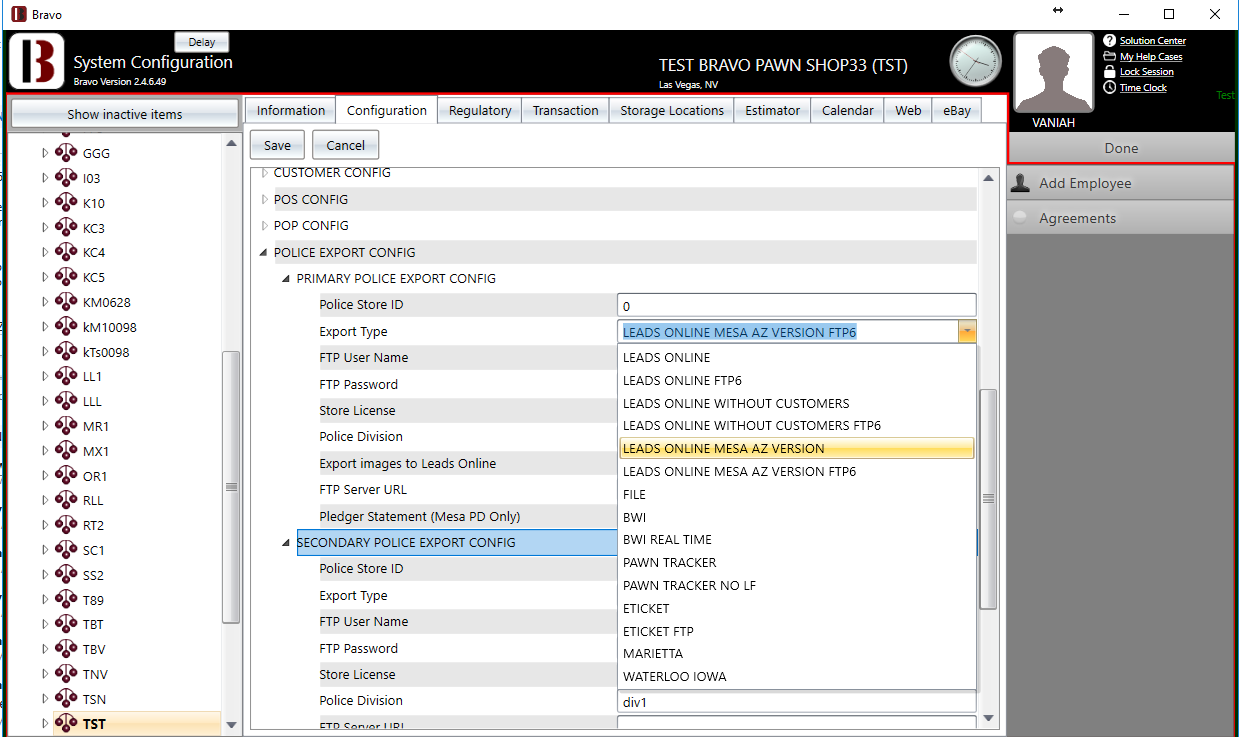This screenshot has width=1239, height=737.
Task: Click the Bravo logo in the header
Action: [x=37, y=61]
